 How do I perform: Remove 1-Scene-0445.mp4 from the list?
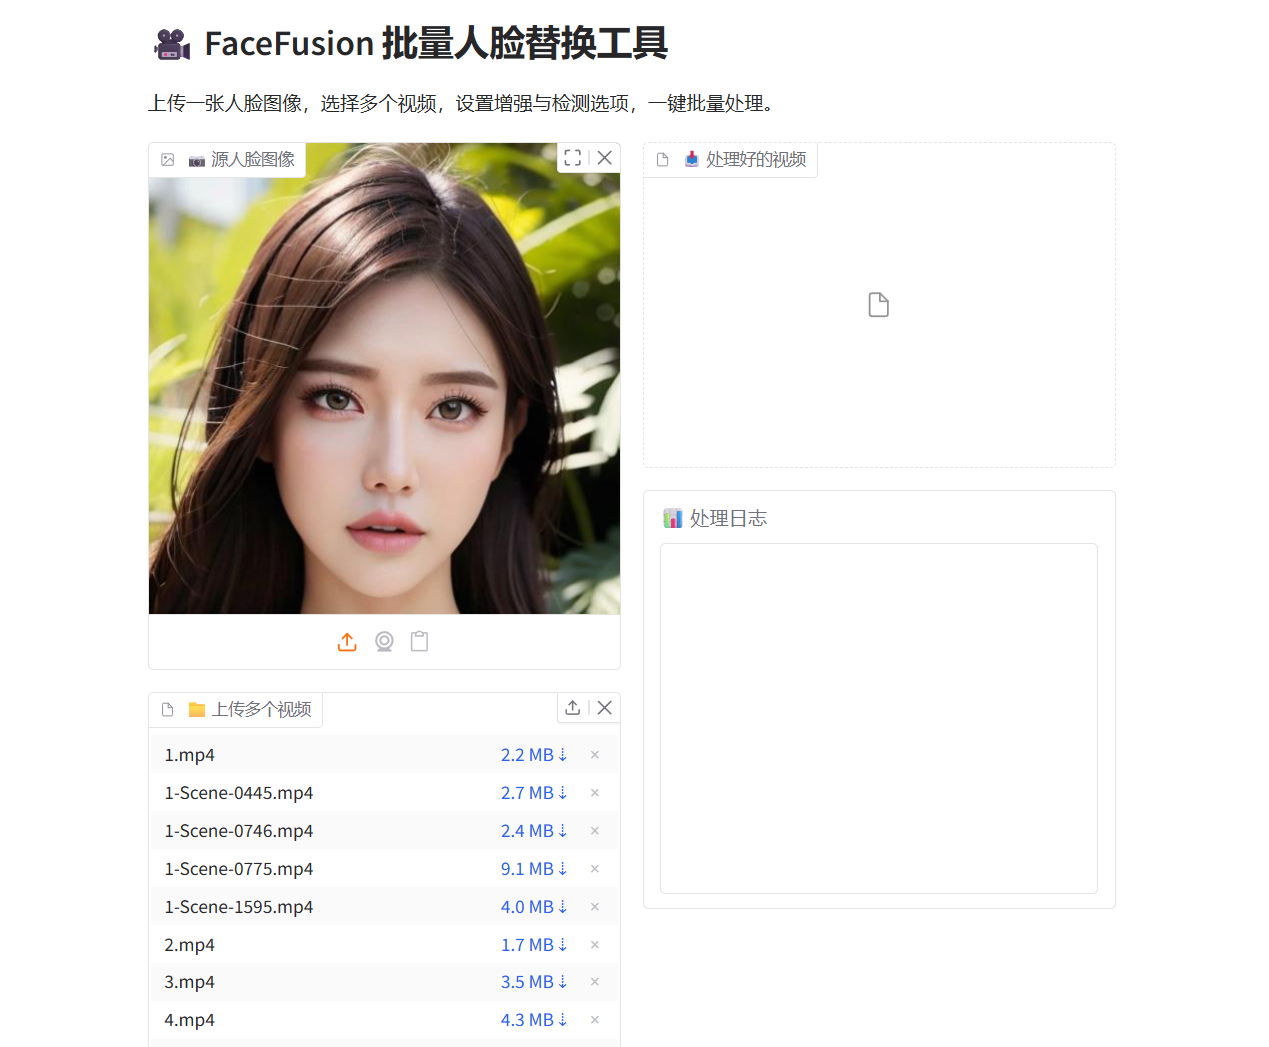595,793
